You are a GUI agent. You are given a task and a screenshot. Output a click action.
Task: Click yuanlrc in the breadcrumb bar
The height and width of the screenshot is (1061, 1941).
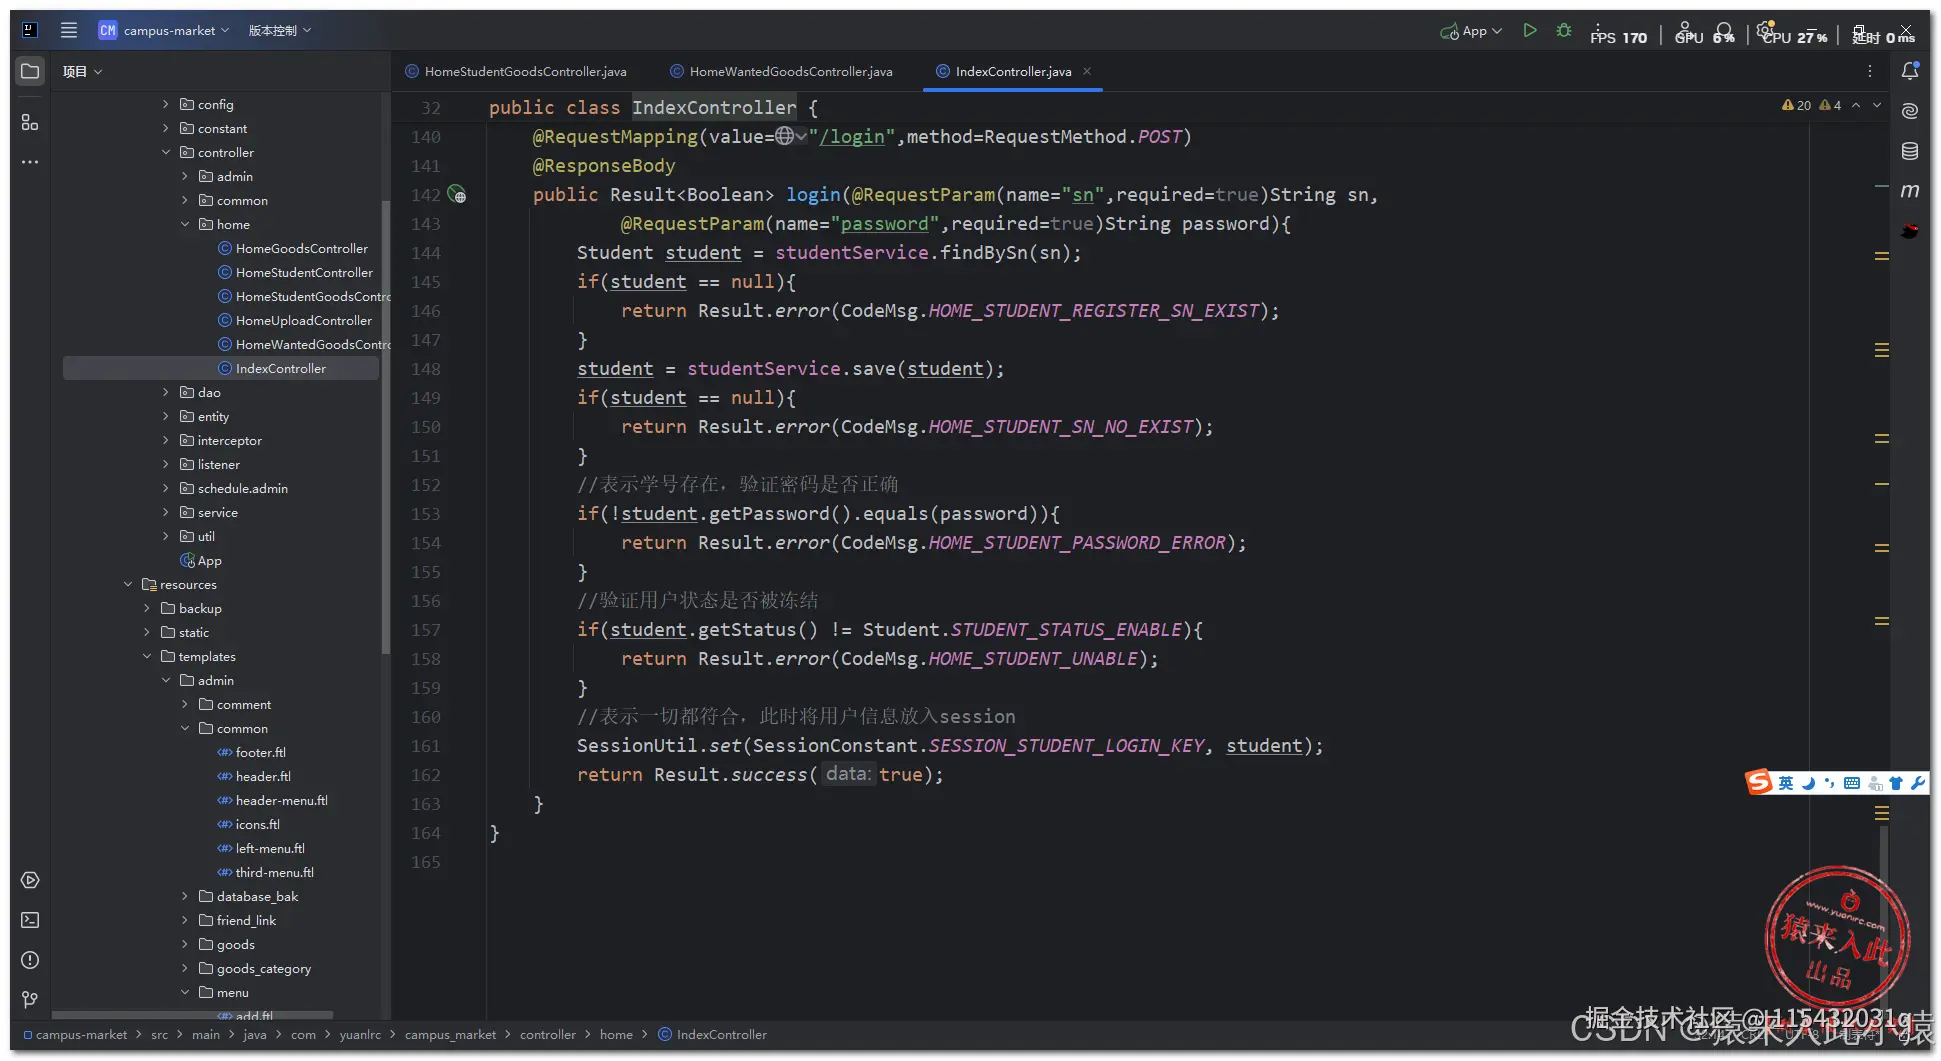coord(360,1034)
